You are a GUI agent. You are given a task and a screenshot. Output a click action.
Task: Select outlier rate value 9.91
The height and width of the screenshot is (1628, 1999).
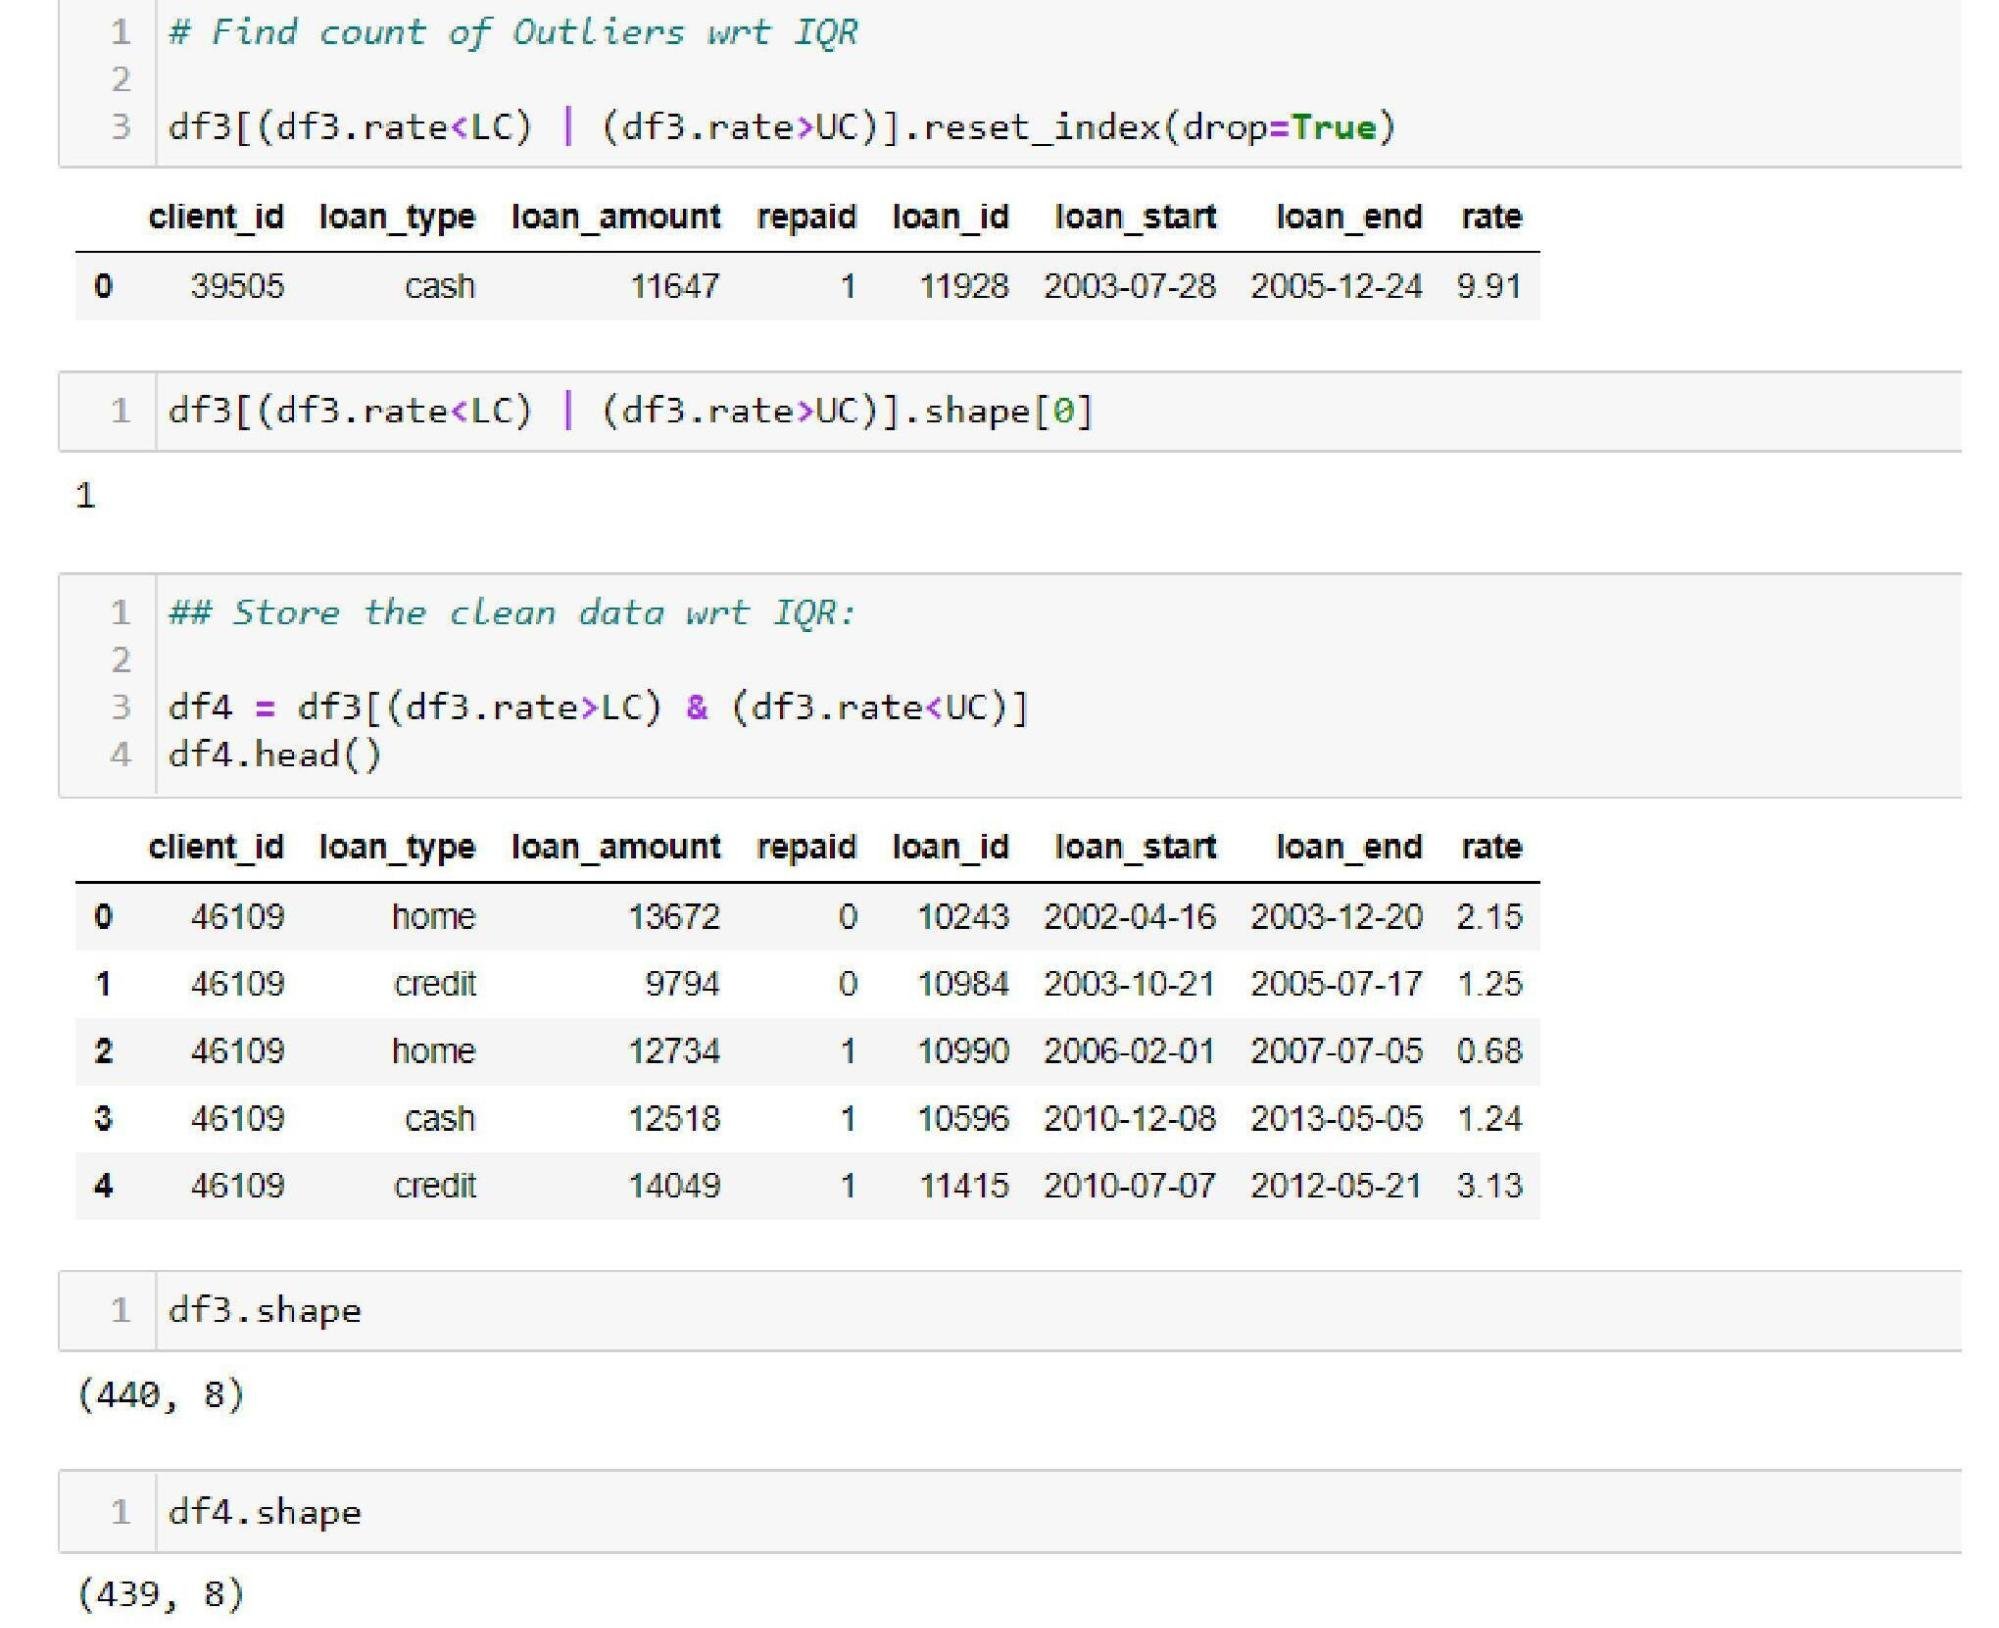(x=1489, y=286)
